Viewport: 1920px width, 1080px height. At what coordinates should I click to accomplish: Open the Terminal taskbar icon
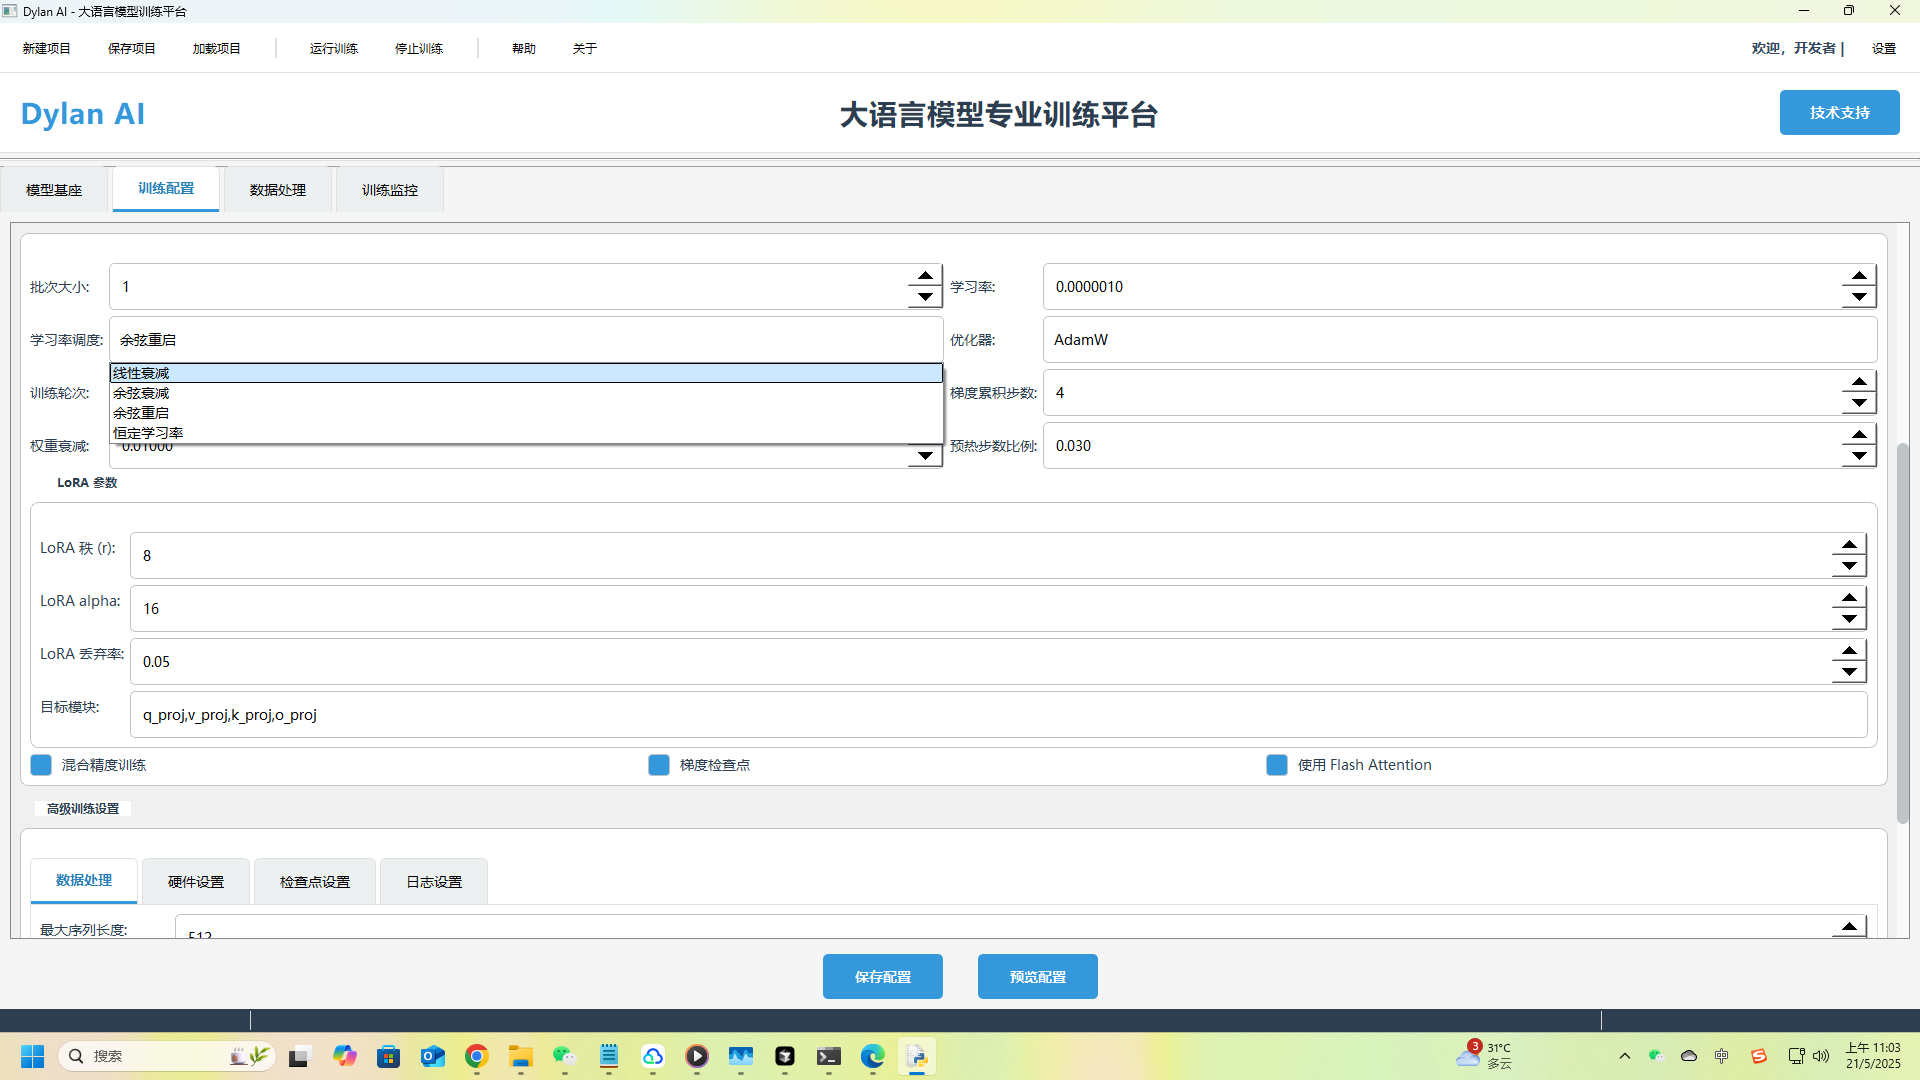click(829, 1056)
